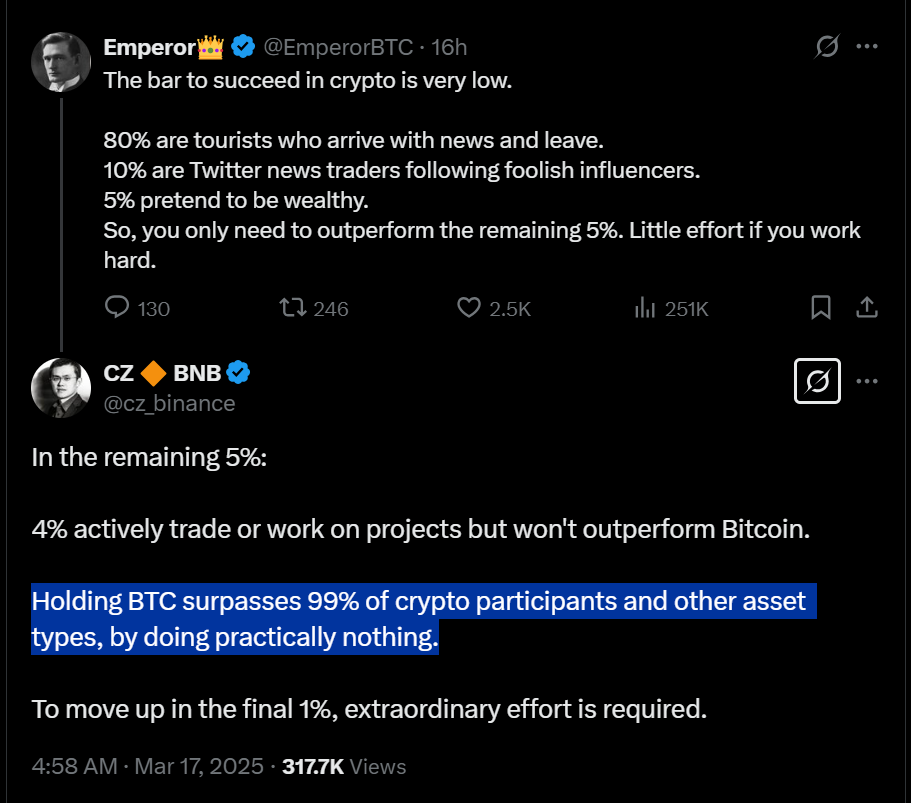
Task: Open more options menu on CZ's tweet
Action: click(x=868, y=380)
